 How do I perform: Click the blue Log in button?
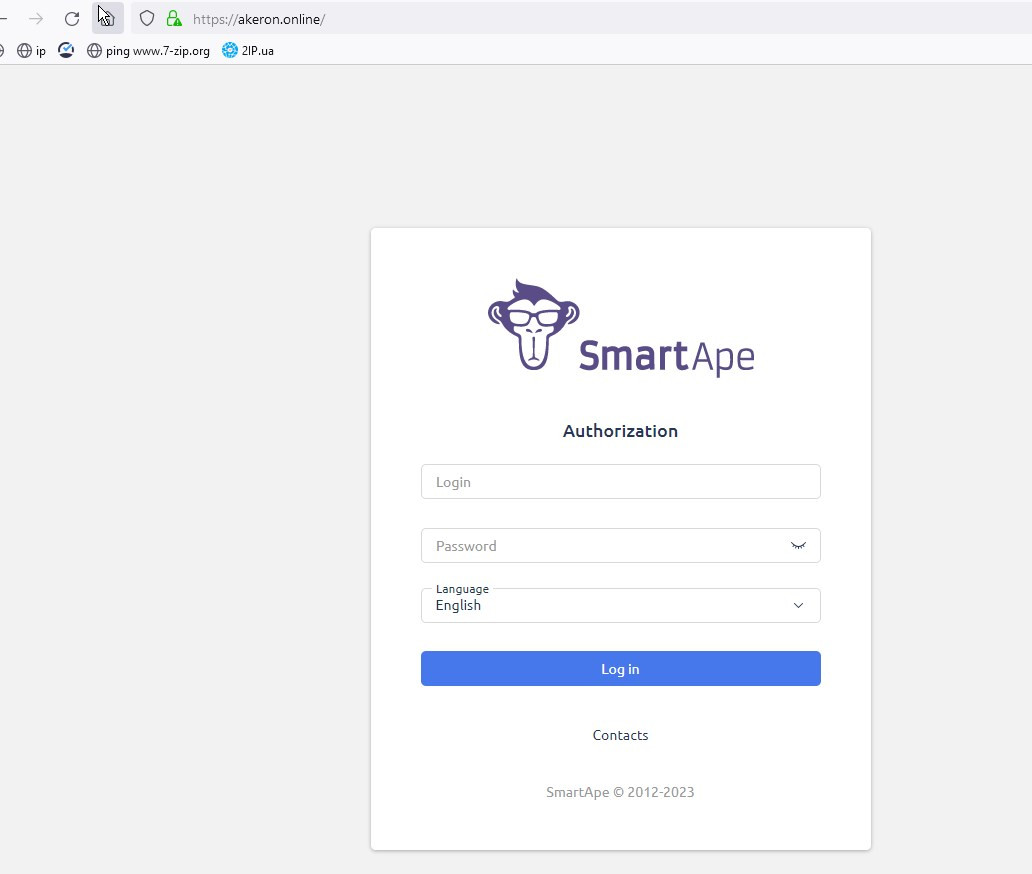tap(621, 669)
